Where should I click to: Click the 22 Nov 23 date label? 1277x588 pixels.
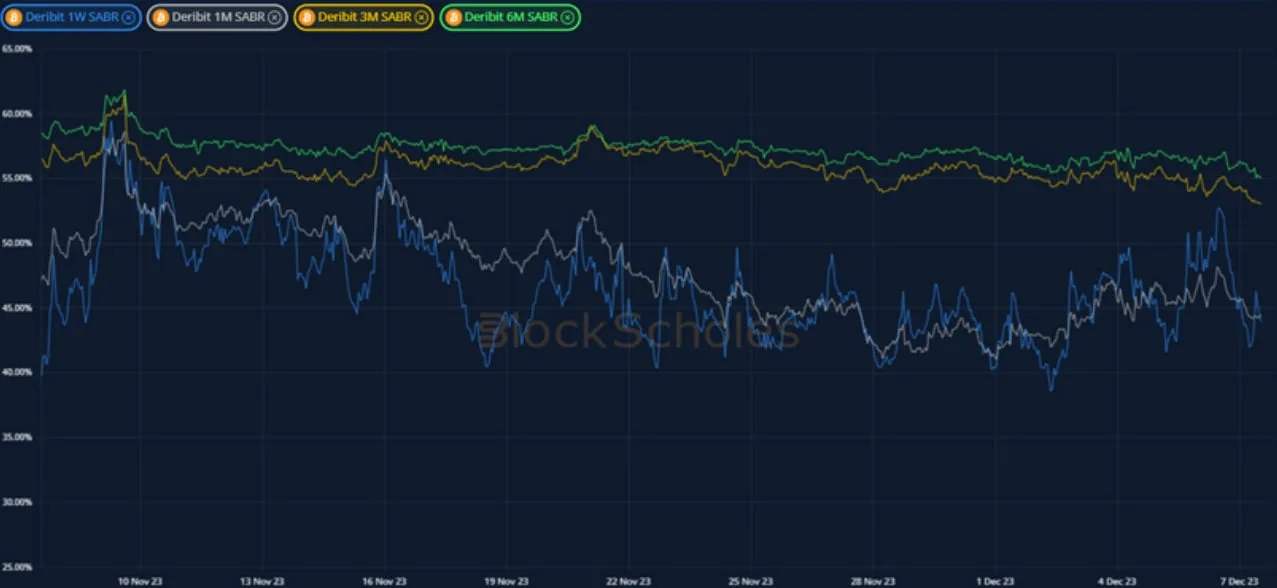(x=628, y=581)
